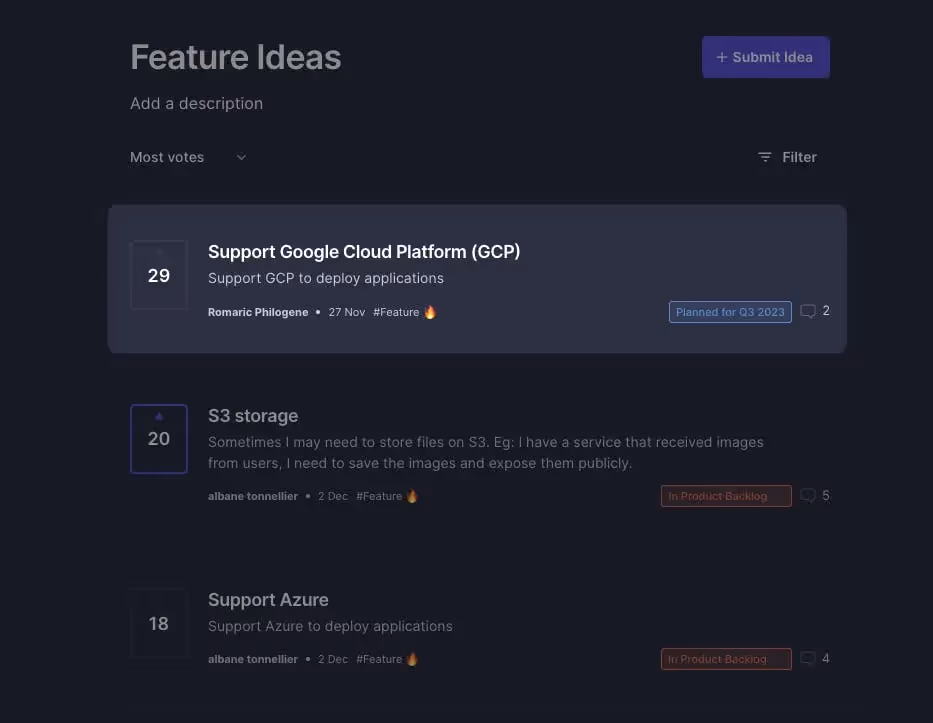Open Romaric Philogene's author profile
Viewport: 933px width, 723px height.
pos(257,311)
